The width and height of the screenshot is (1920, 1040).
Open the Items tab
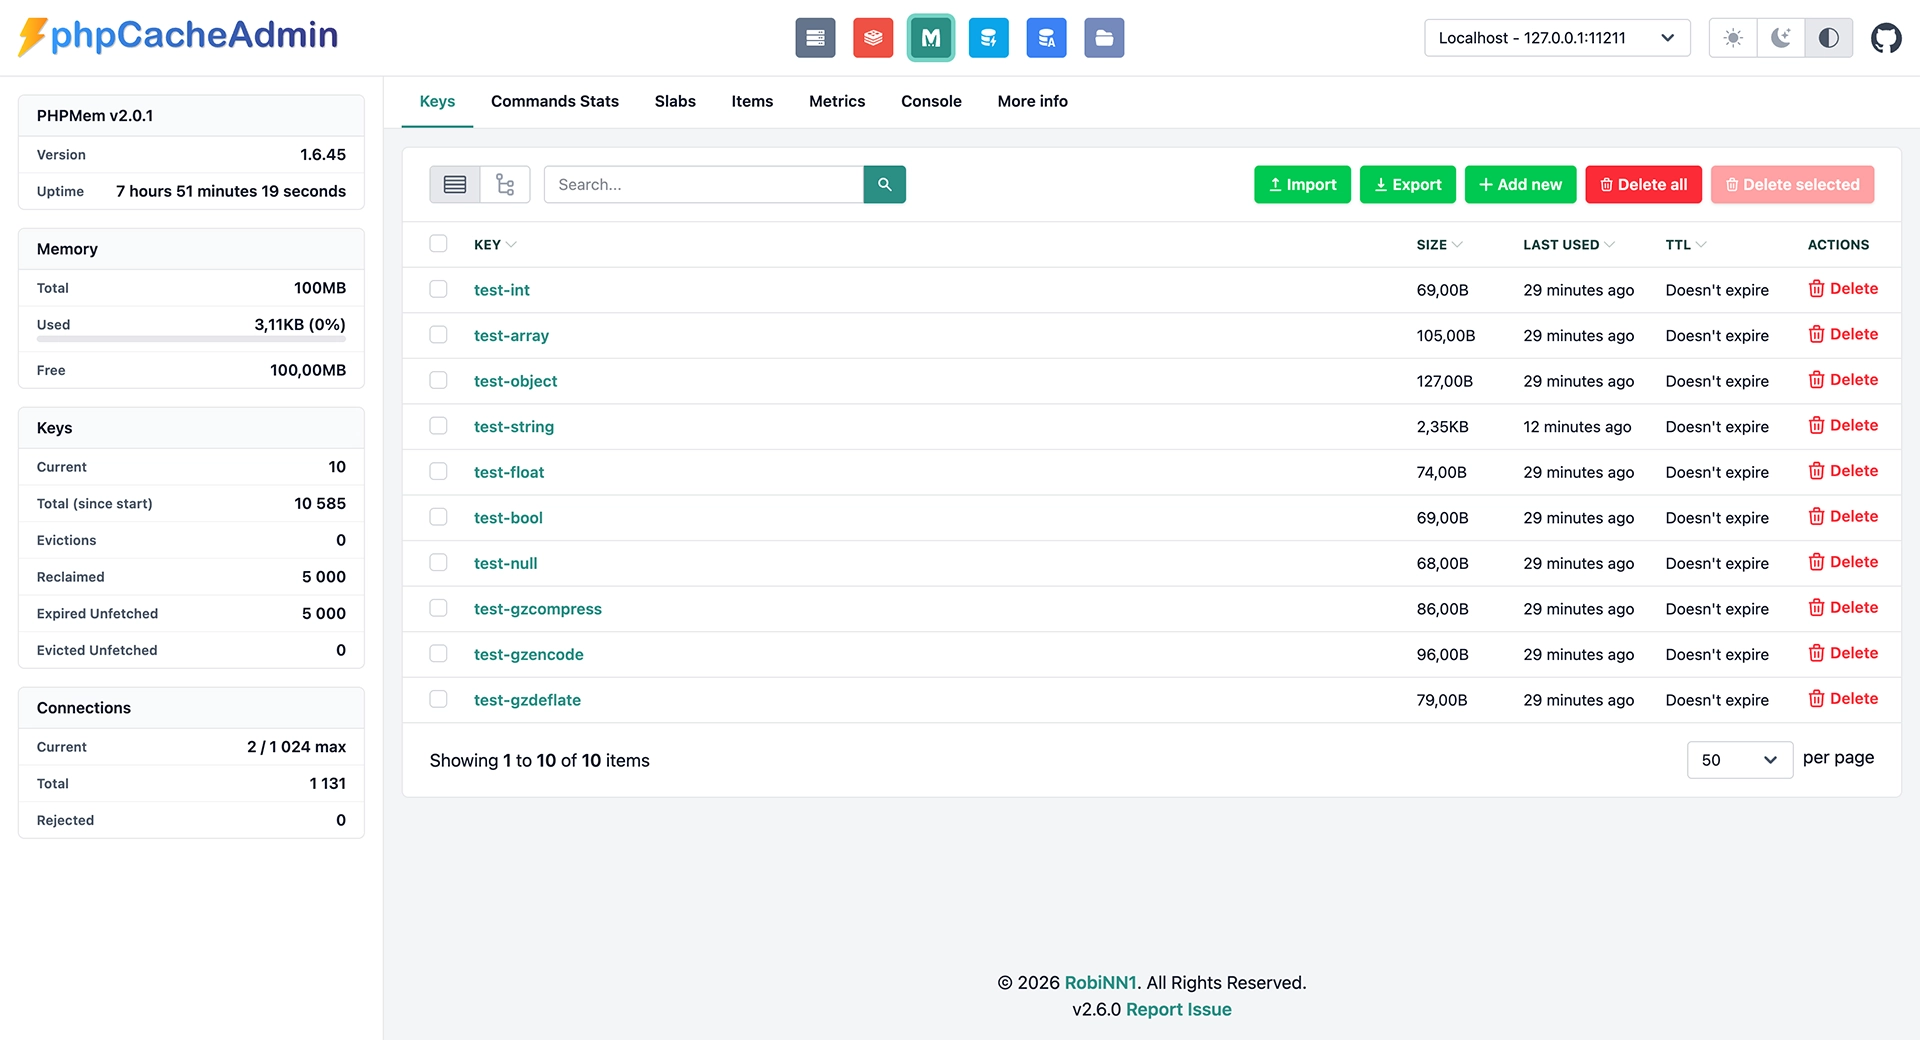click(x=752, y=101)
